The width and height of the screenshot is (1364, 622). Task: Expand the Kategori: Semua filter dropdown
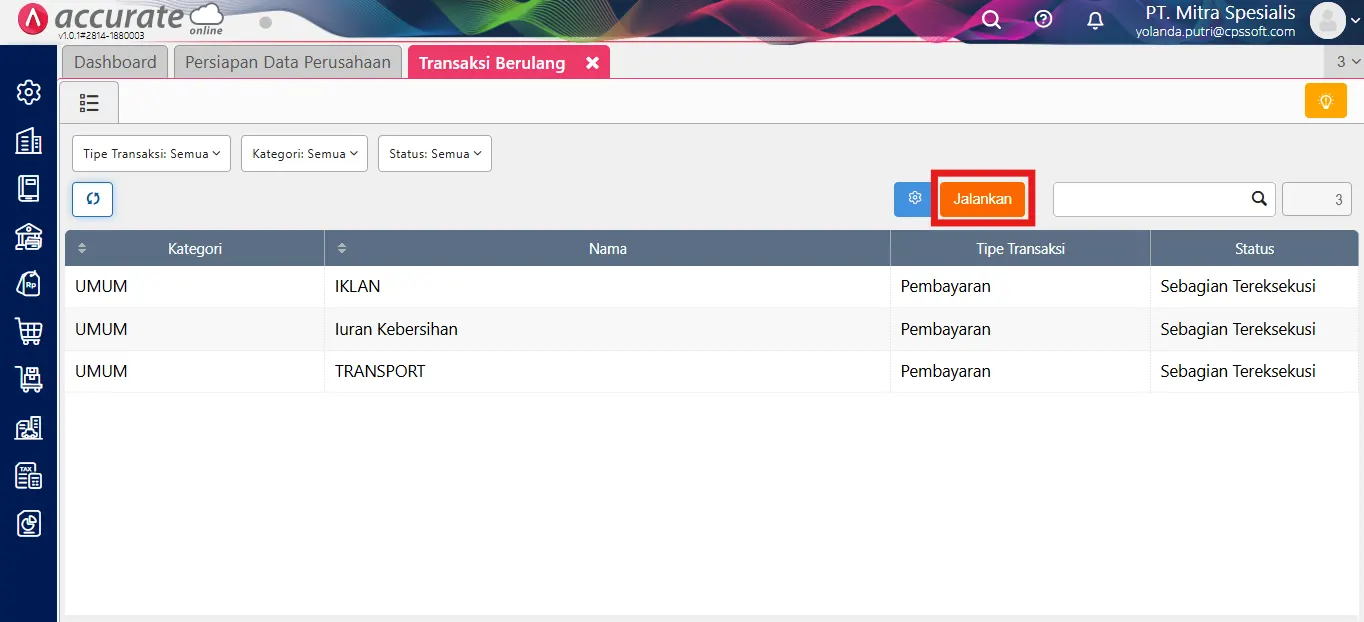(x=304, y=153)
